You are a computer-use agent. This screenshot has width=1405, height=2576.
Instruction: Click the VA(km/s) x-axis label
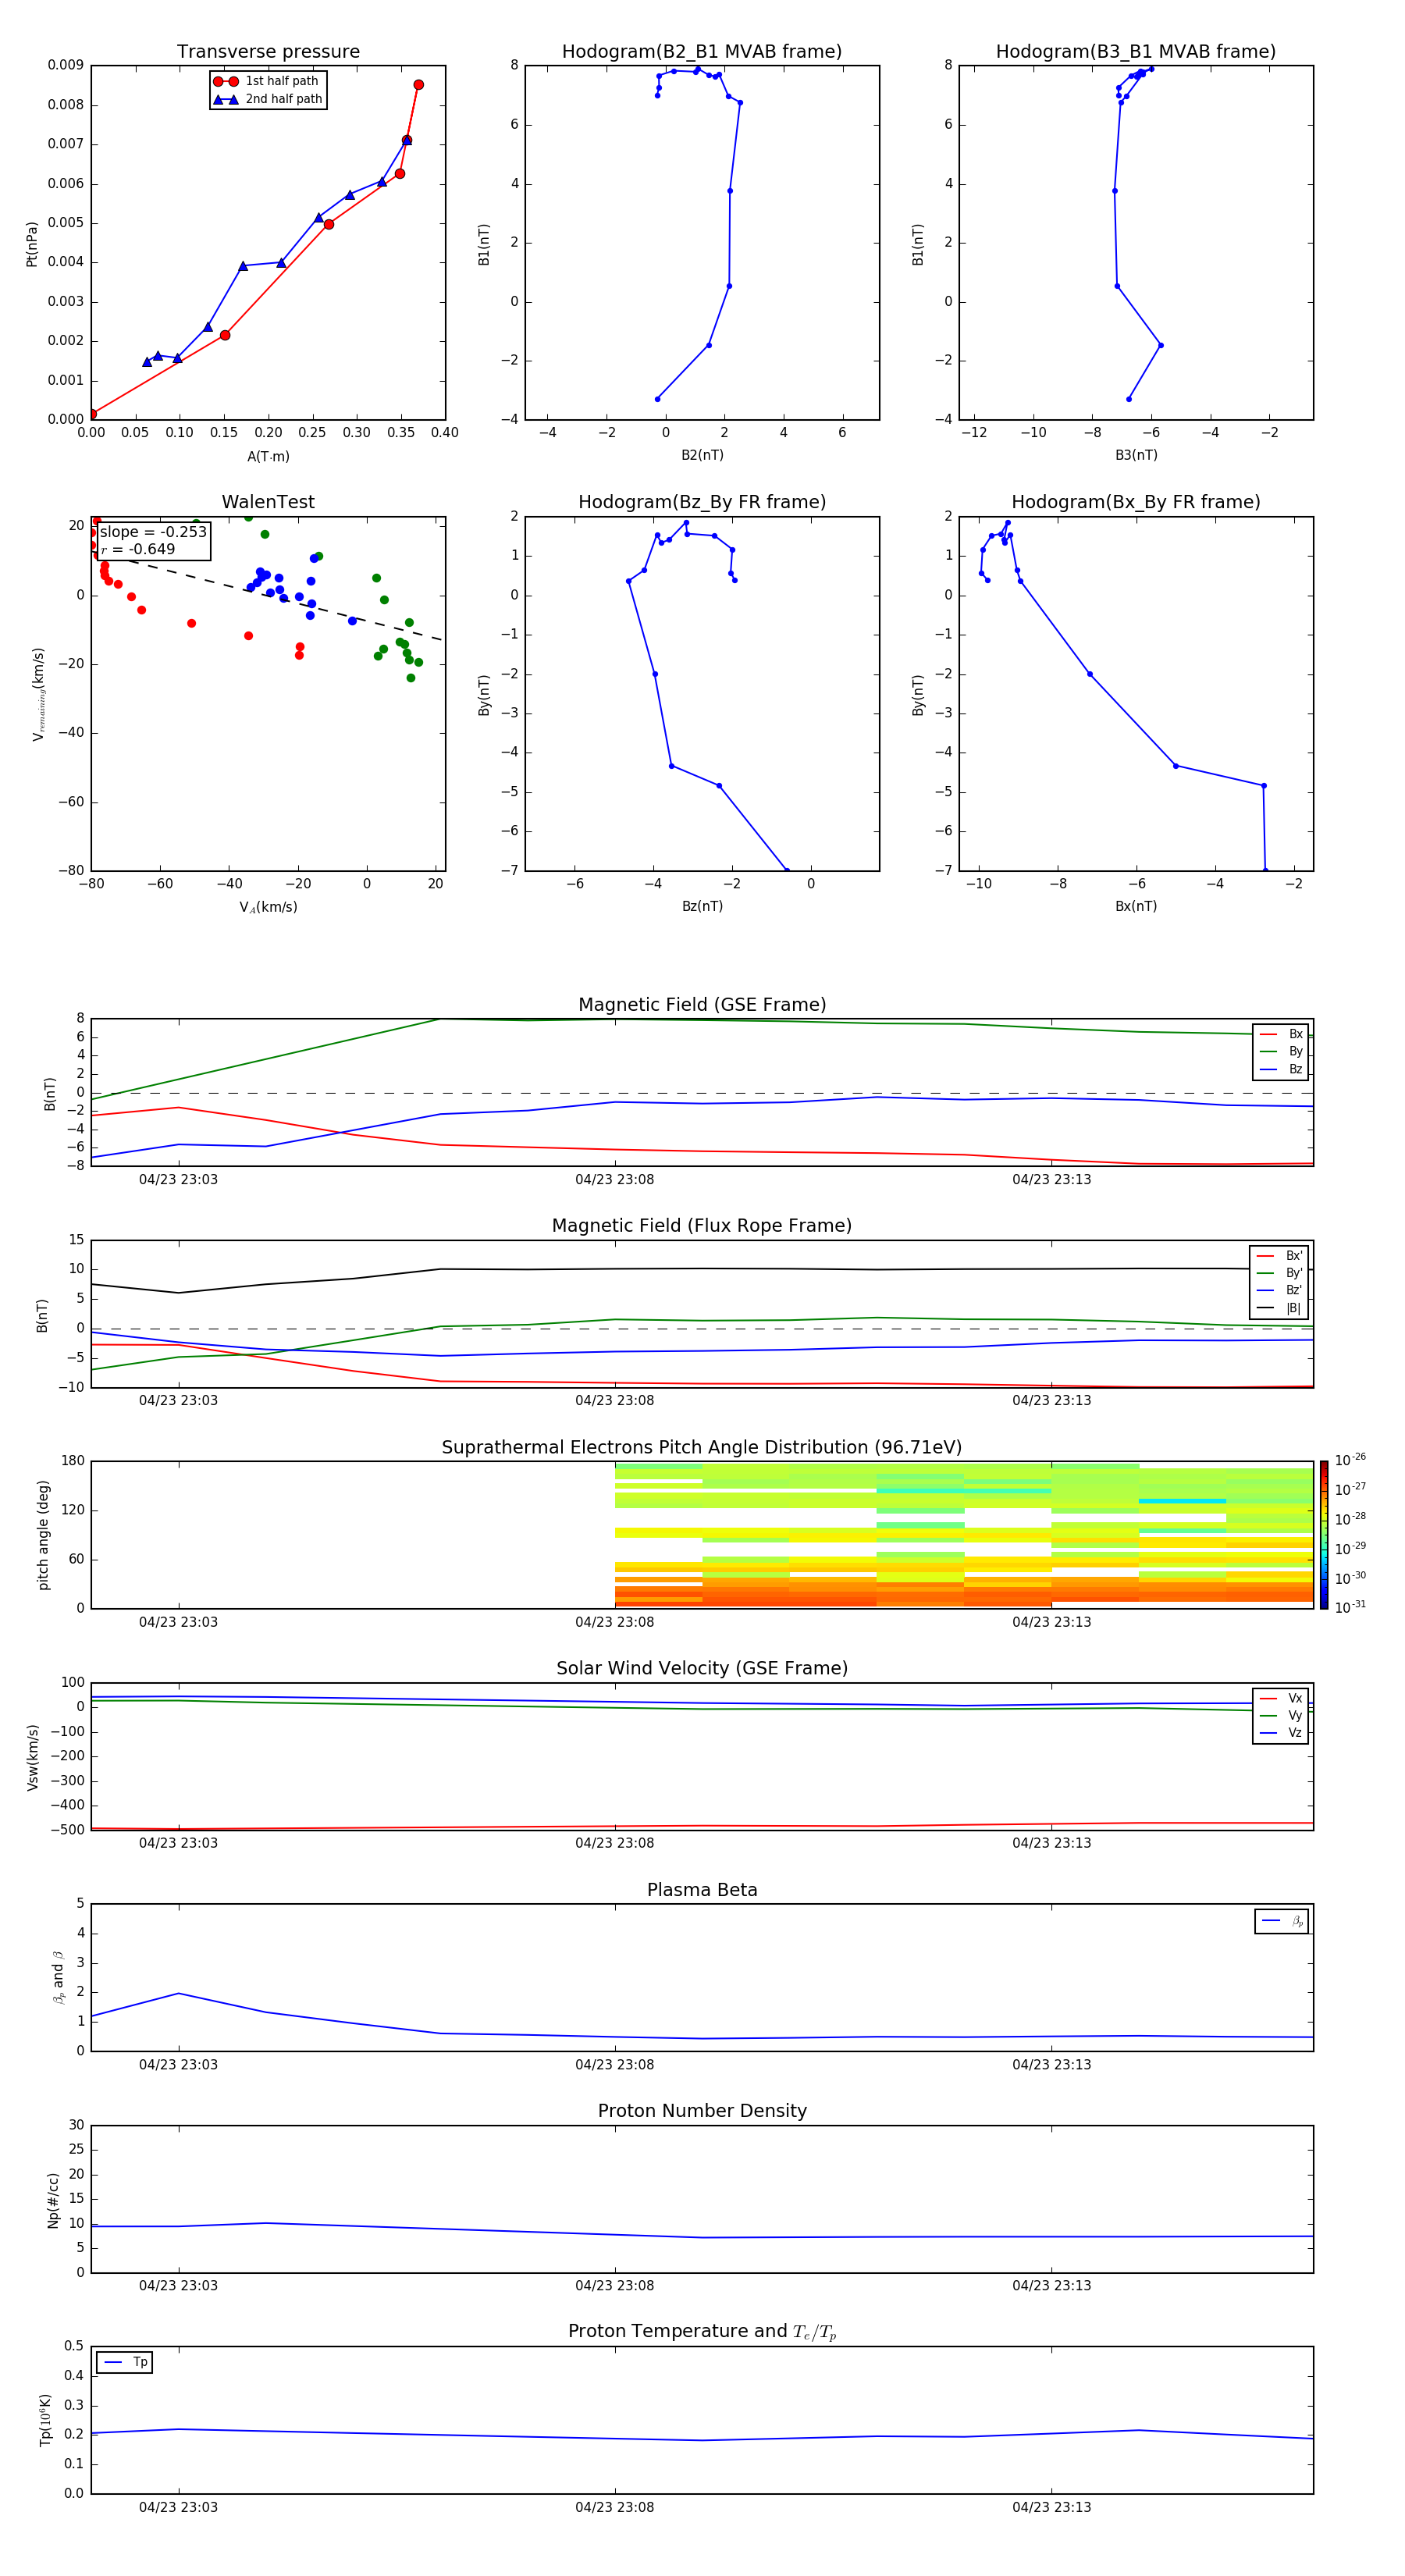[x=268, y=907]
